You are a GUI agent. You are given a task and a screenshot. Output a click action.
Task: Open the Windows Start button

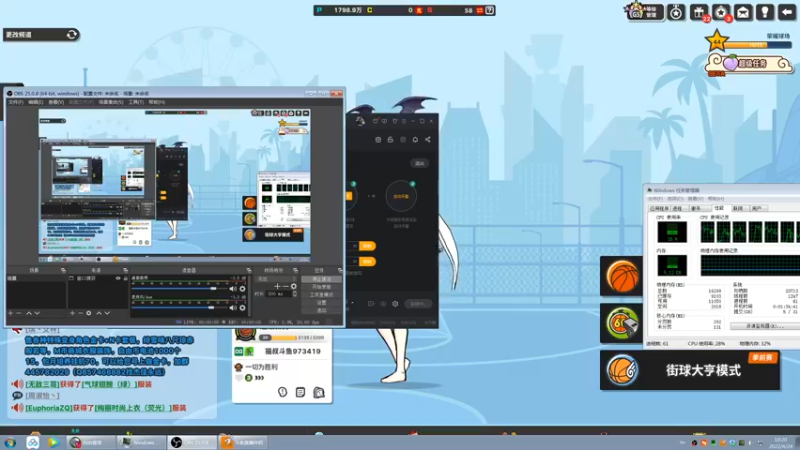point(10,442)
